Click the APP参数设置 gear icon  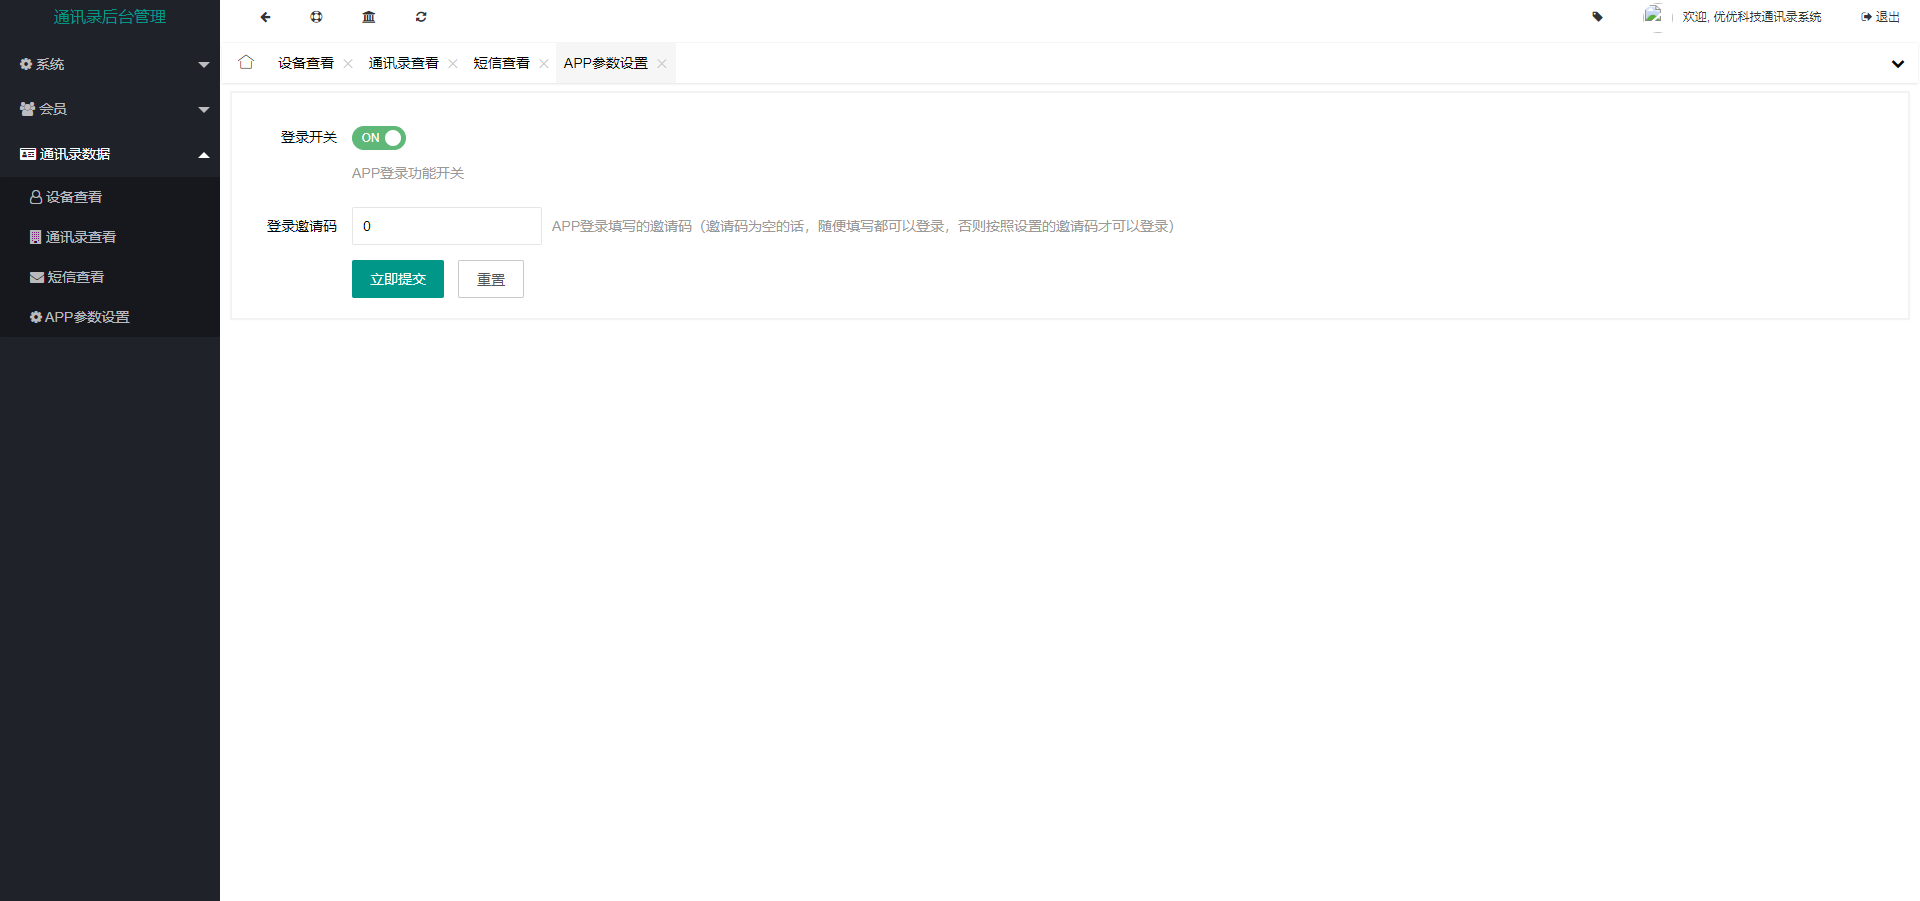[x=37, y=317]
